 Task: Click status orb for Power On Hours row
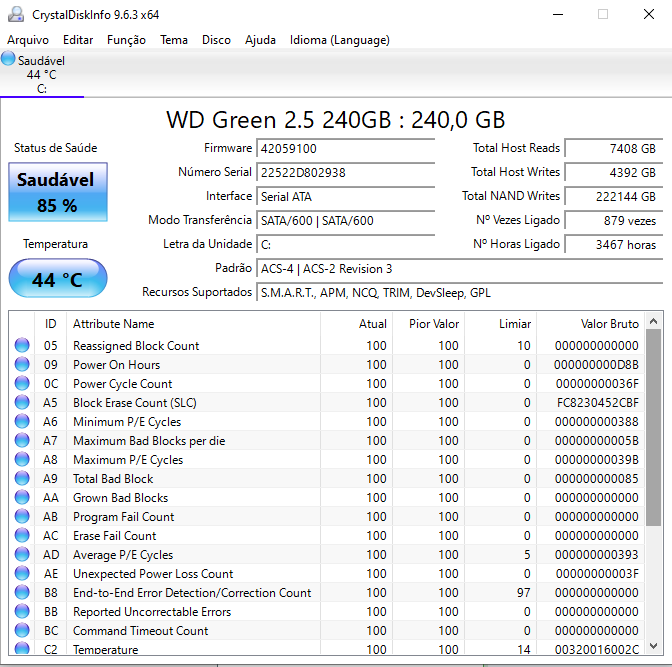click(22, 364)
